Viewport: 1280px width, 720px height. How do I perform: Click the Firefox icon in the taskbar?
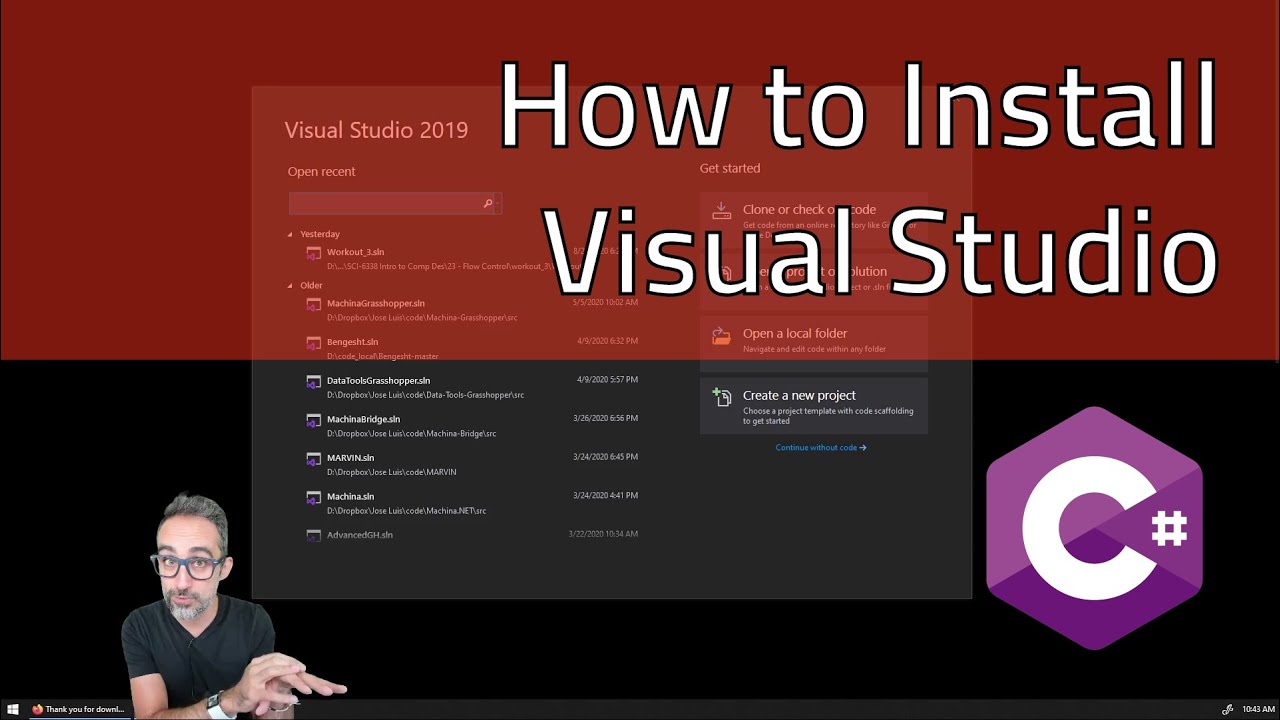(37, 709)
